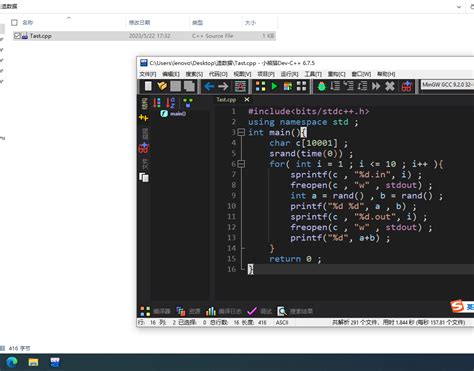Open the 运行[R] menu
The height and width of the screenshot is (371, 474).
click(x=289, y=74)
